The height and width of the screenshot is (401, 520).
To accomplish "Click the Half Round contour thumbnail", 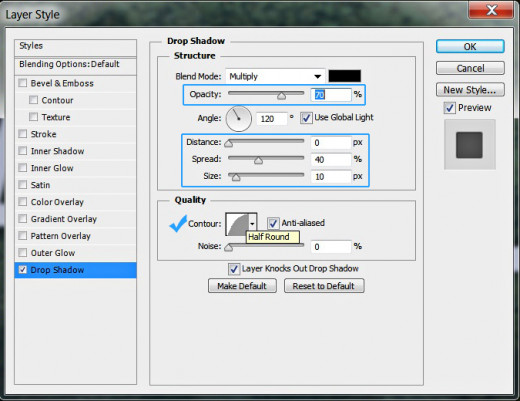I will click(237, 224).
